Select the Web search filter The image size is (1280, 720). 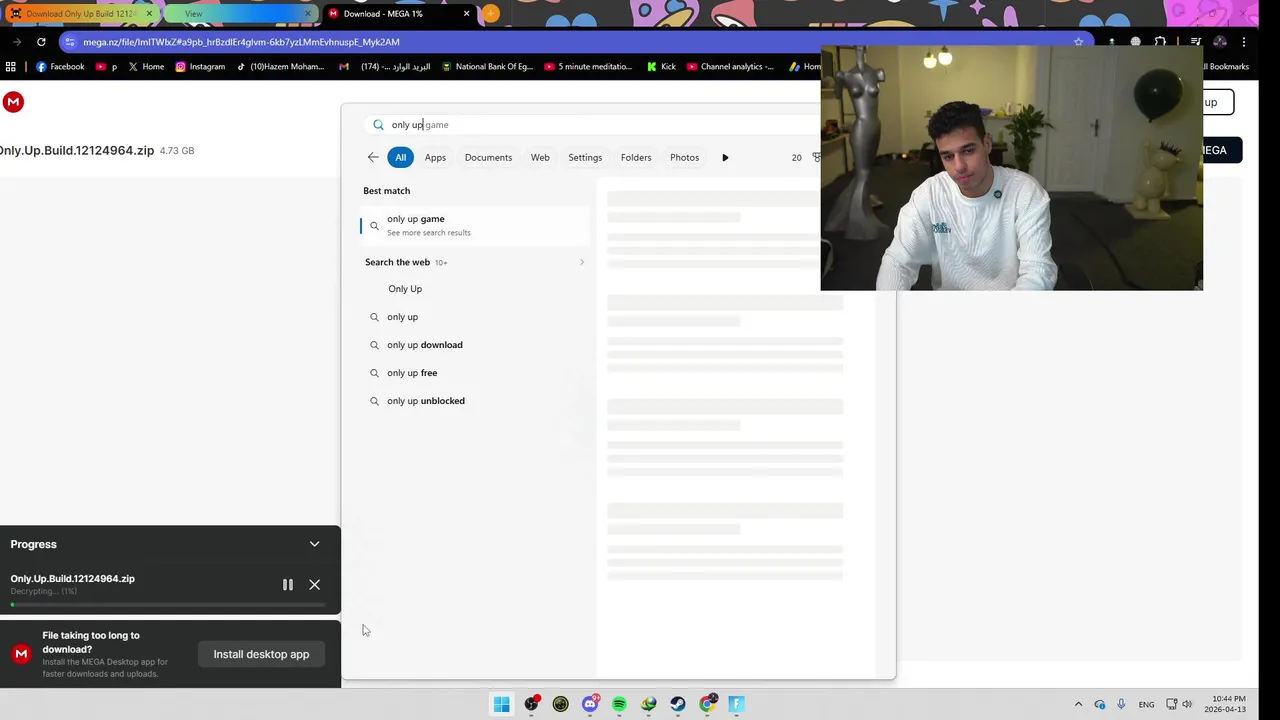pos(540,157)
